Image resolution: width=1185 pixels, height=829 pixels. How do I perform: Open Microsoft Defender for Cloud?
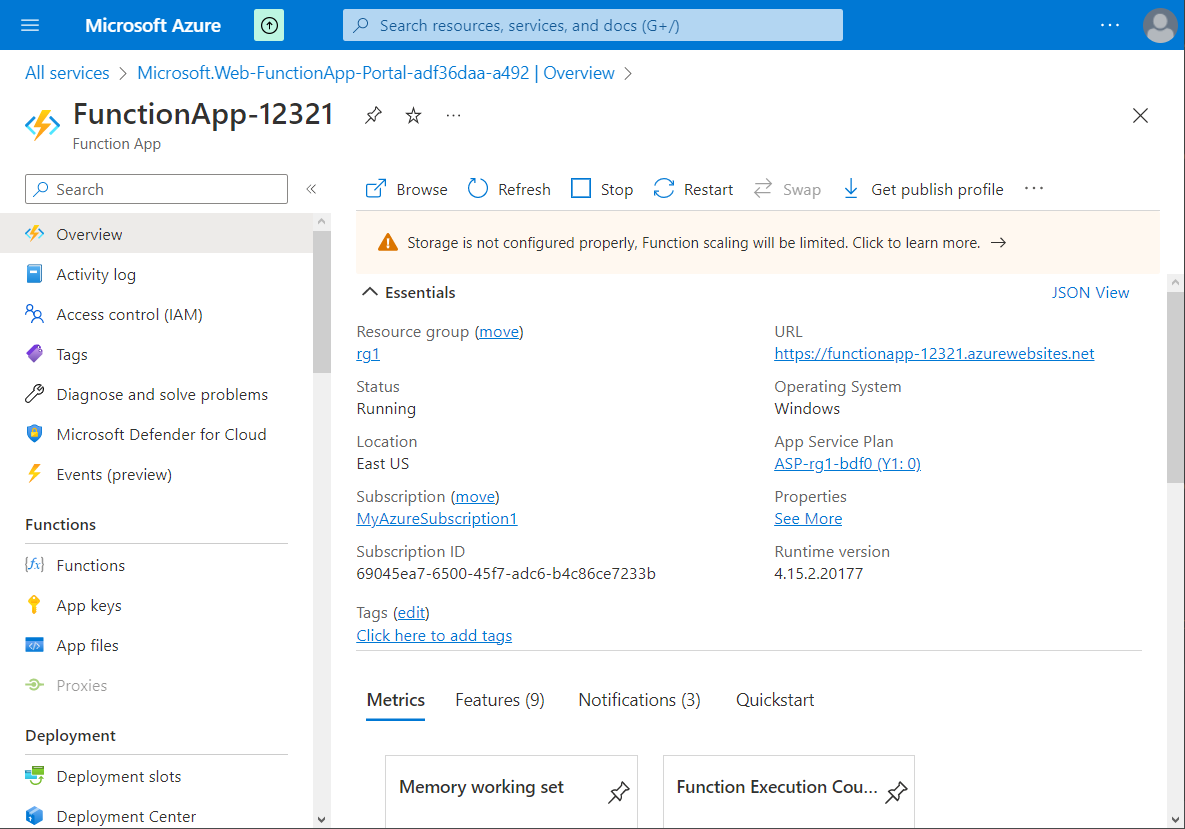pyautogui.click(x=156, y=435)
